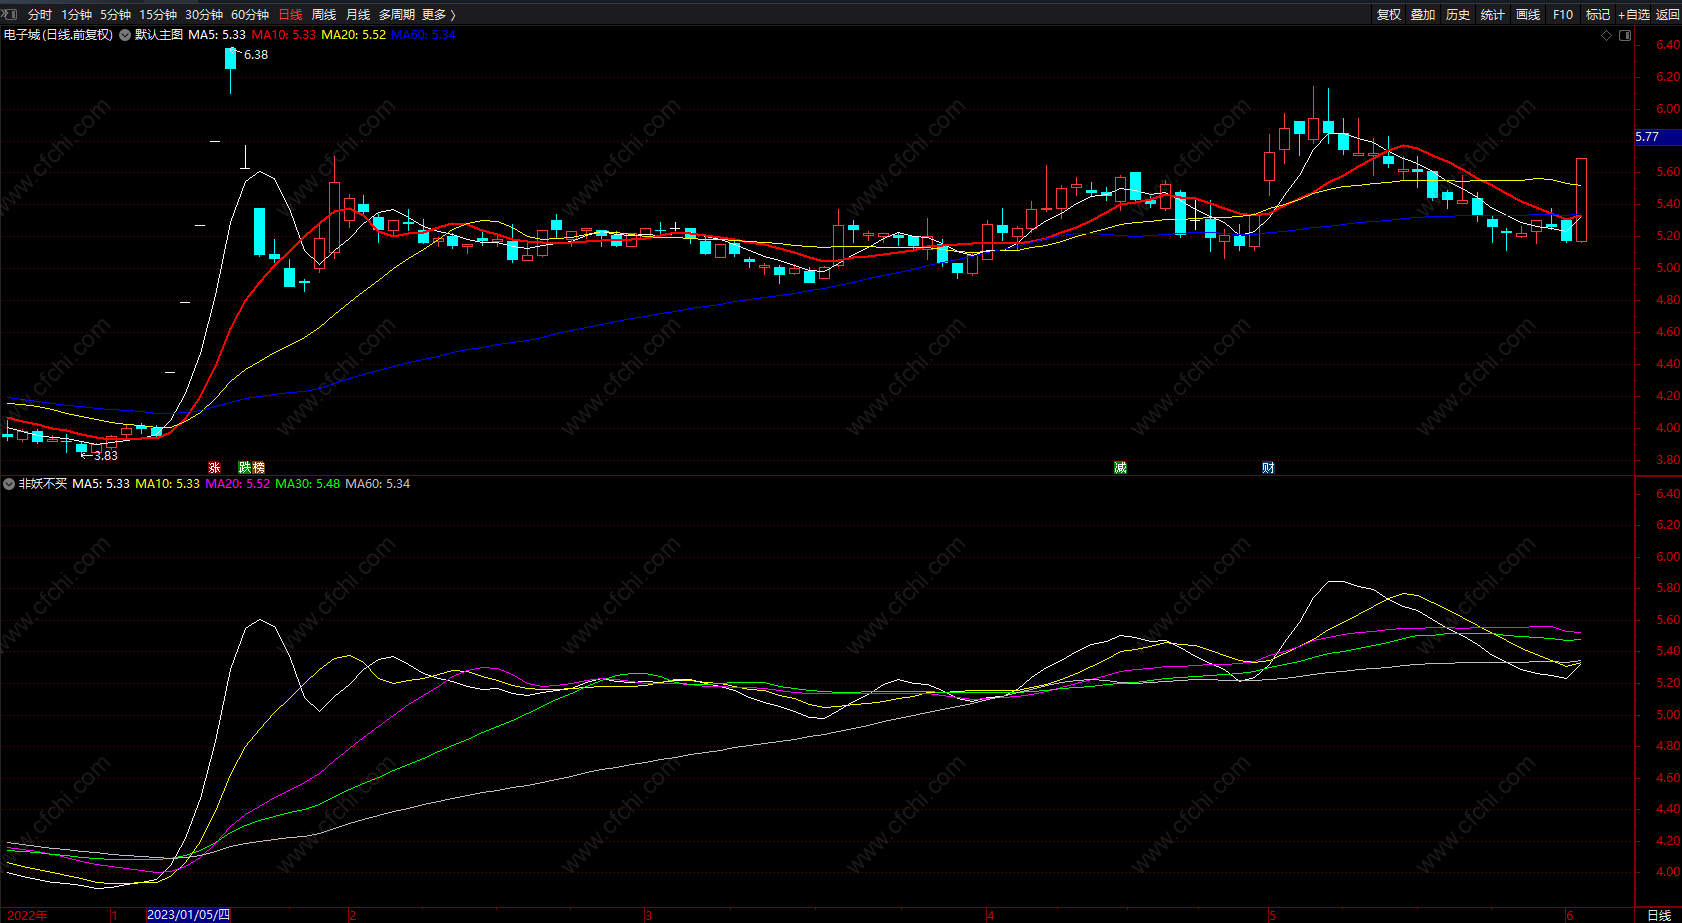Click the 2023/01/05/四 date marker
This screenshot has width=1682, height=923.
tap(188, 915)
